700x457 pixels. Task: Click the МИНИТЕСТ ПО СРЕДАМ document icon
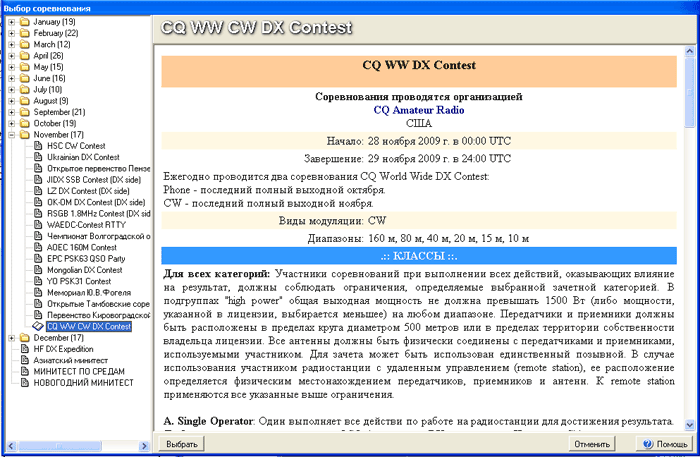coord(25,371)
